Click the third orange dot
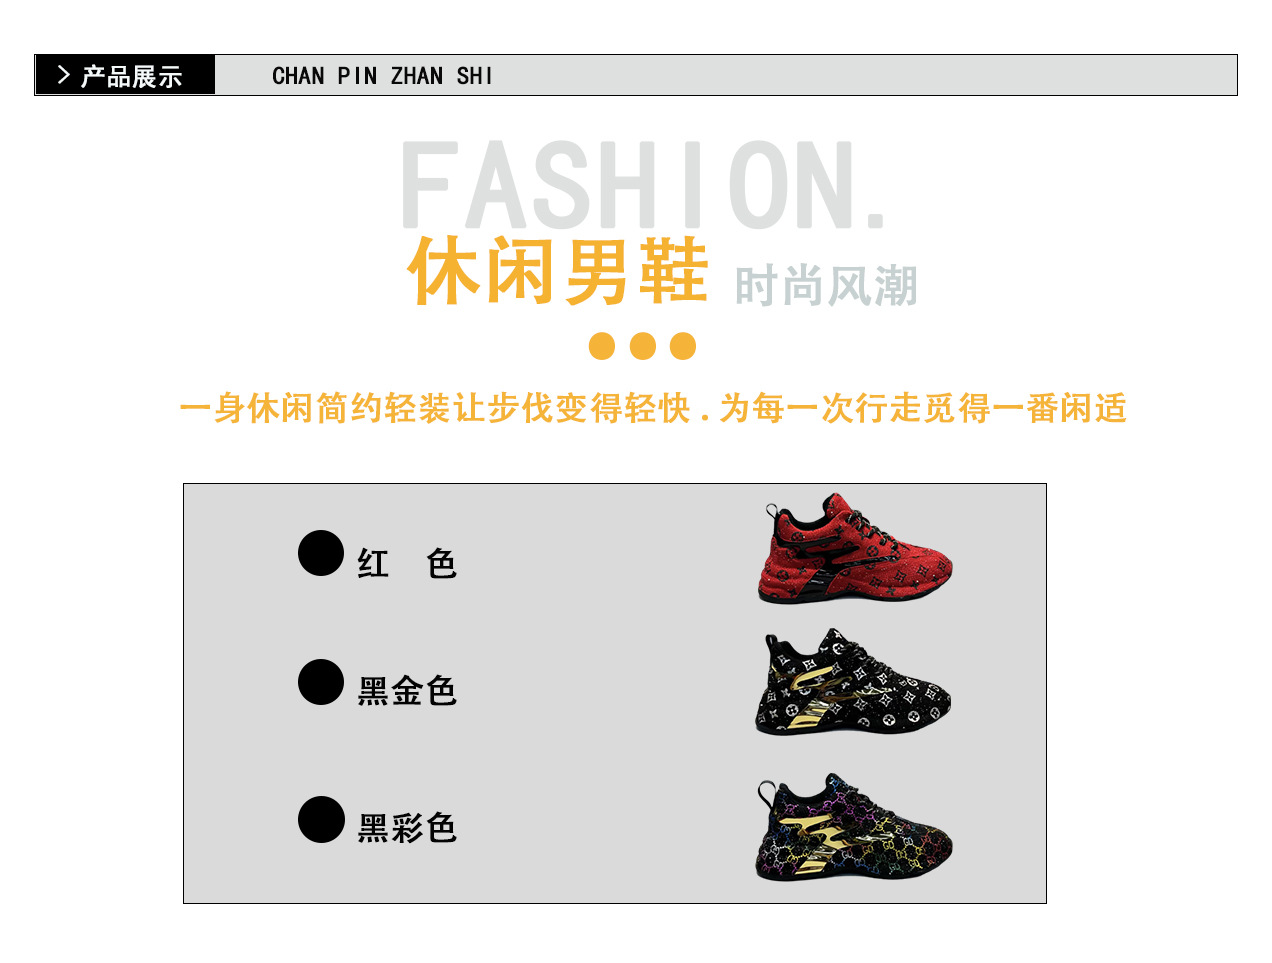The image size is (1272, 963). click(683, 346)
